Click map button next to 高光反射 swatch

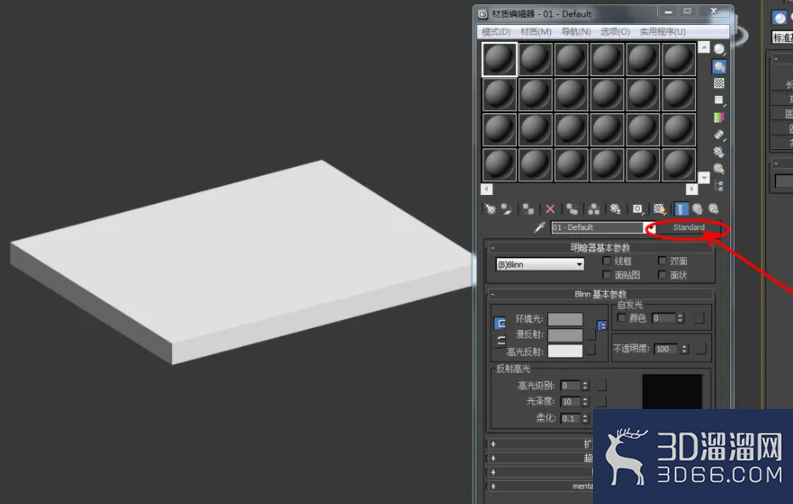[590, 350]
